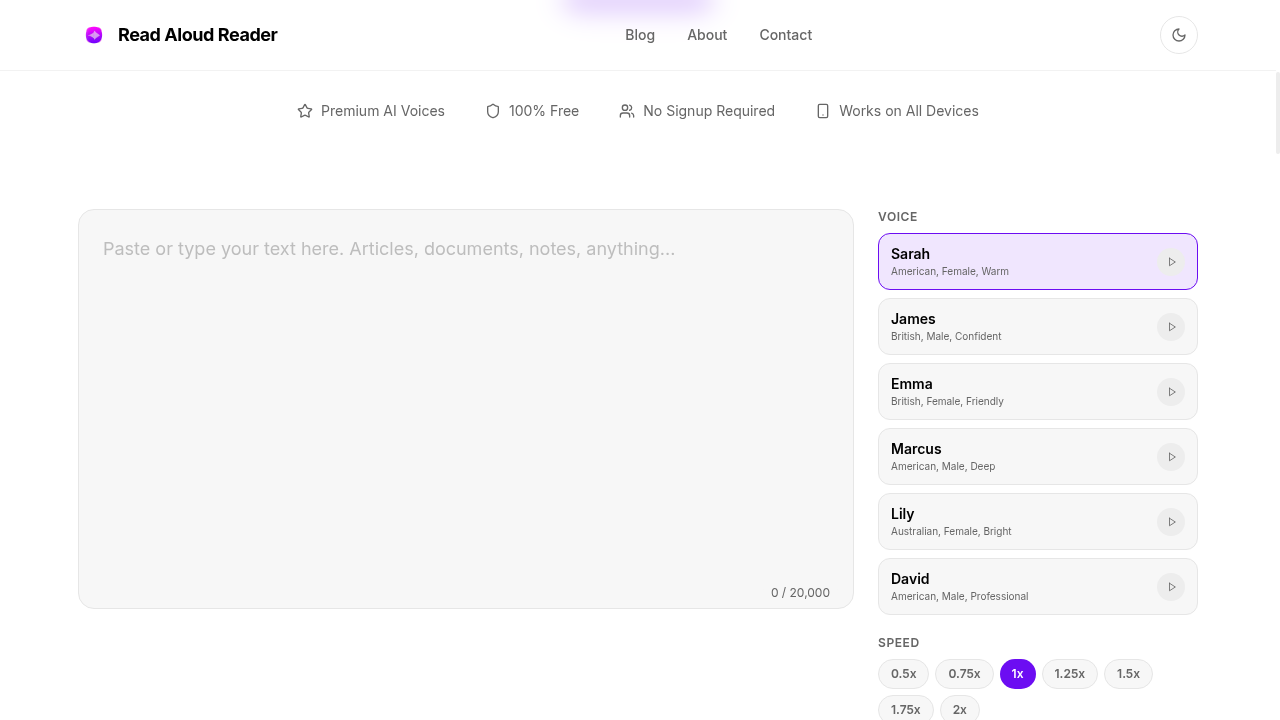Screen dimensions: 1280x720
Task: Preview Emma's voice with its play icon
Action: 1171,392
